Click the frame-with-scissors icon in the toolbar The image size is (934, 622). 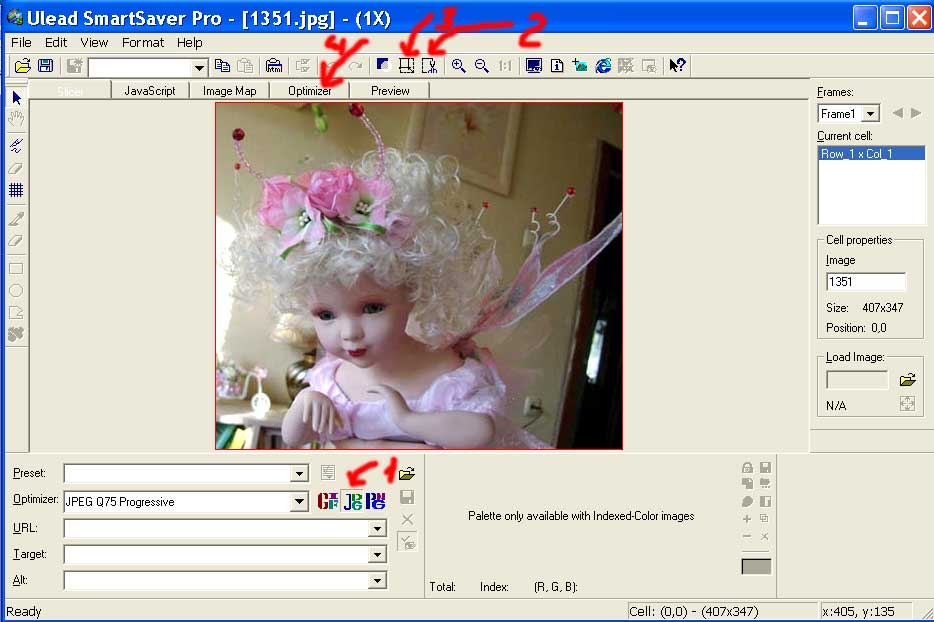(429, 66)
